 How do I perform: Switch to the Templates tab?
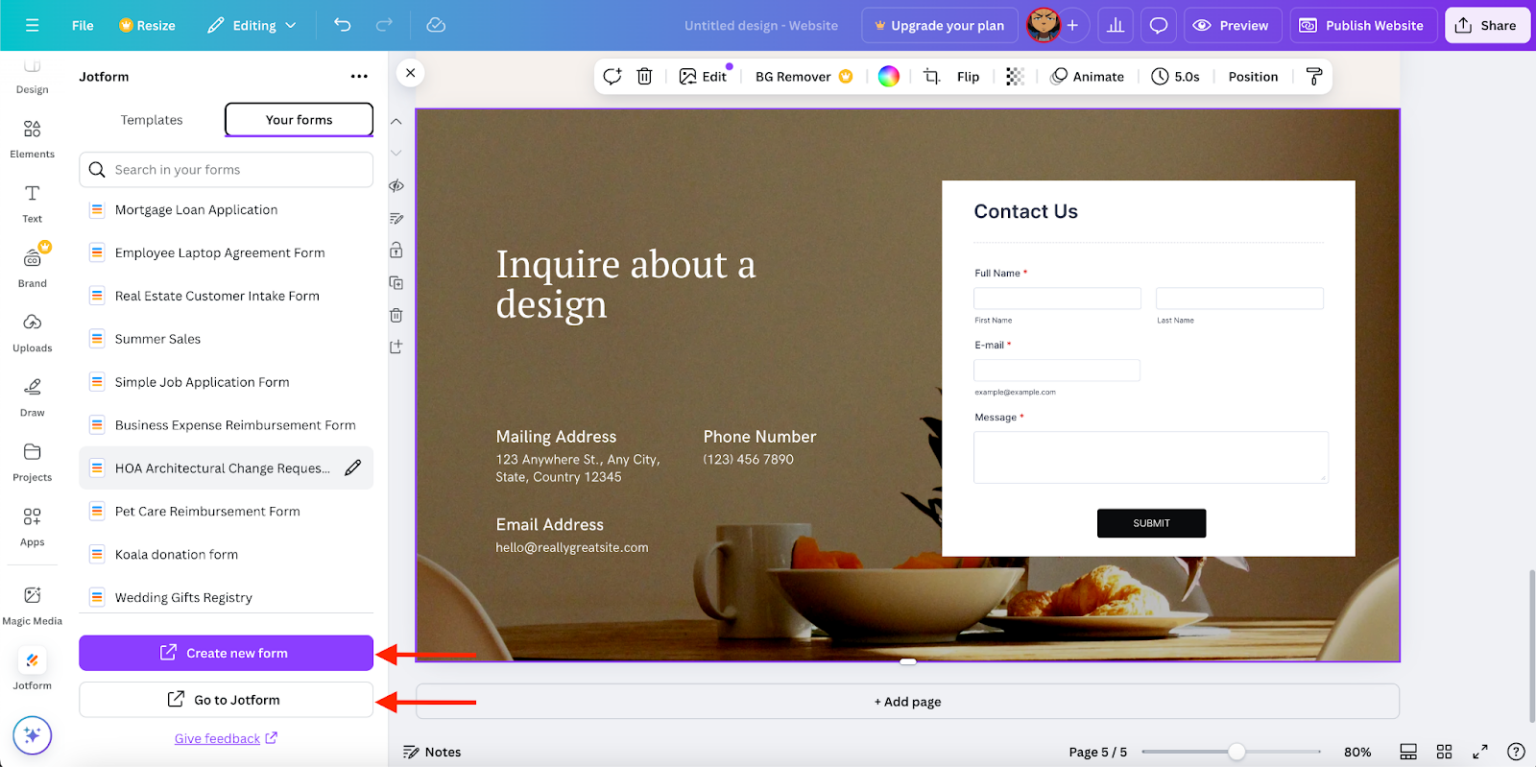[x=151, y=119]
